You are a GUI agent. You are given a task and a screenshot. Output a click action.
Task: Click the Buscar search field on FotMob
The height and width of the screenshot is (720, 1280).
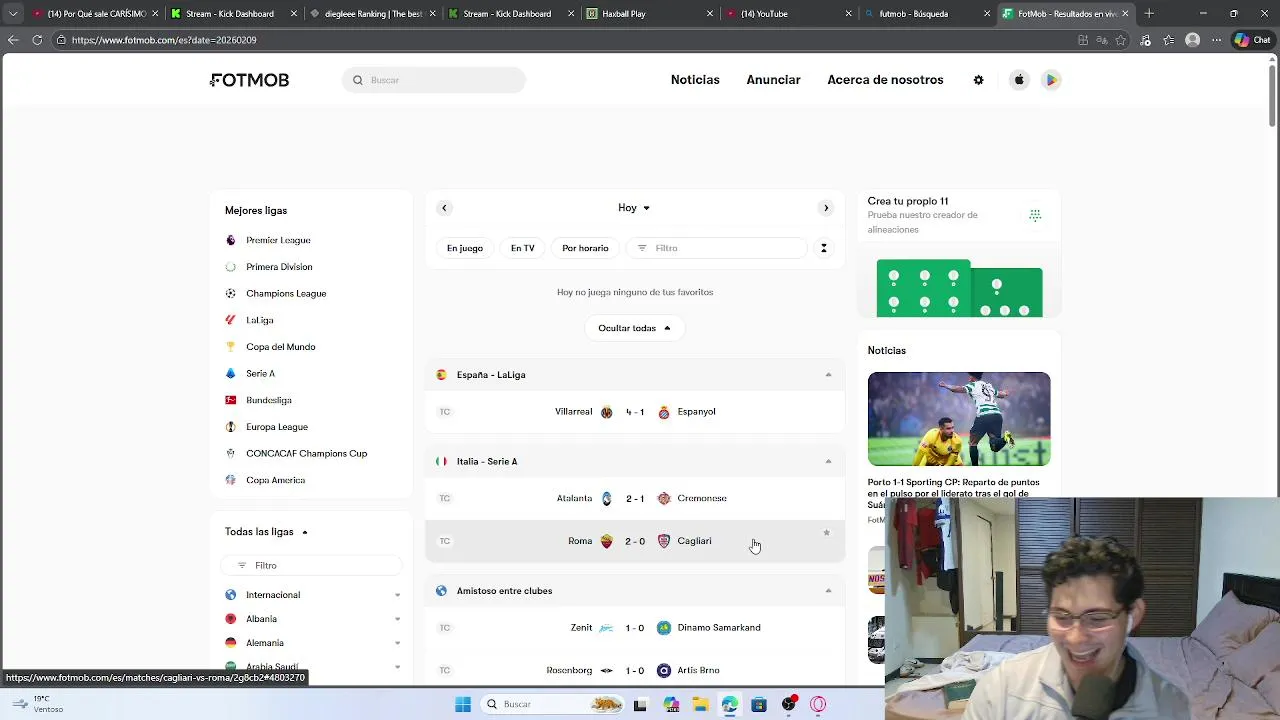[x=433, y=80]
